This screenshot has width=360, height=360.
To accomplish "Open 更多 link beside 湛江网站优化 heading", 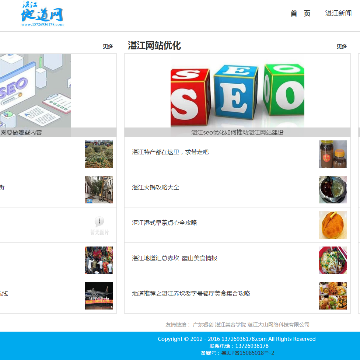I will click(x=341, y=46).
